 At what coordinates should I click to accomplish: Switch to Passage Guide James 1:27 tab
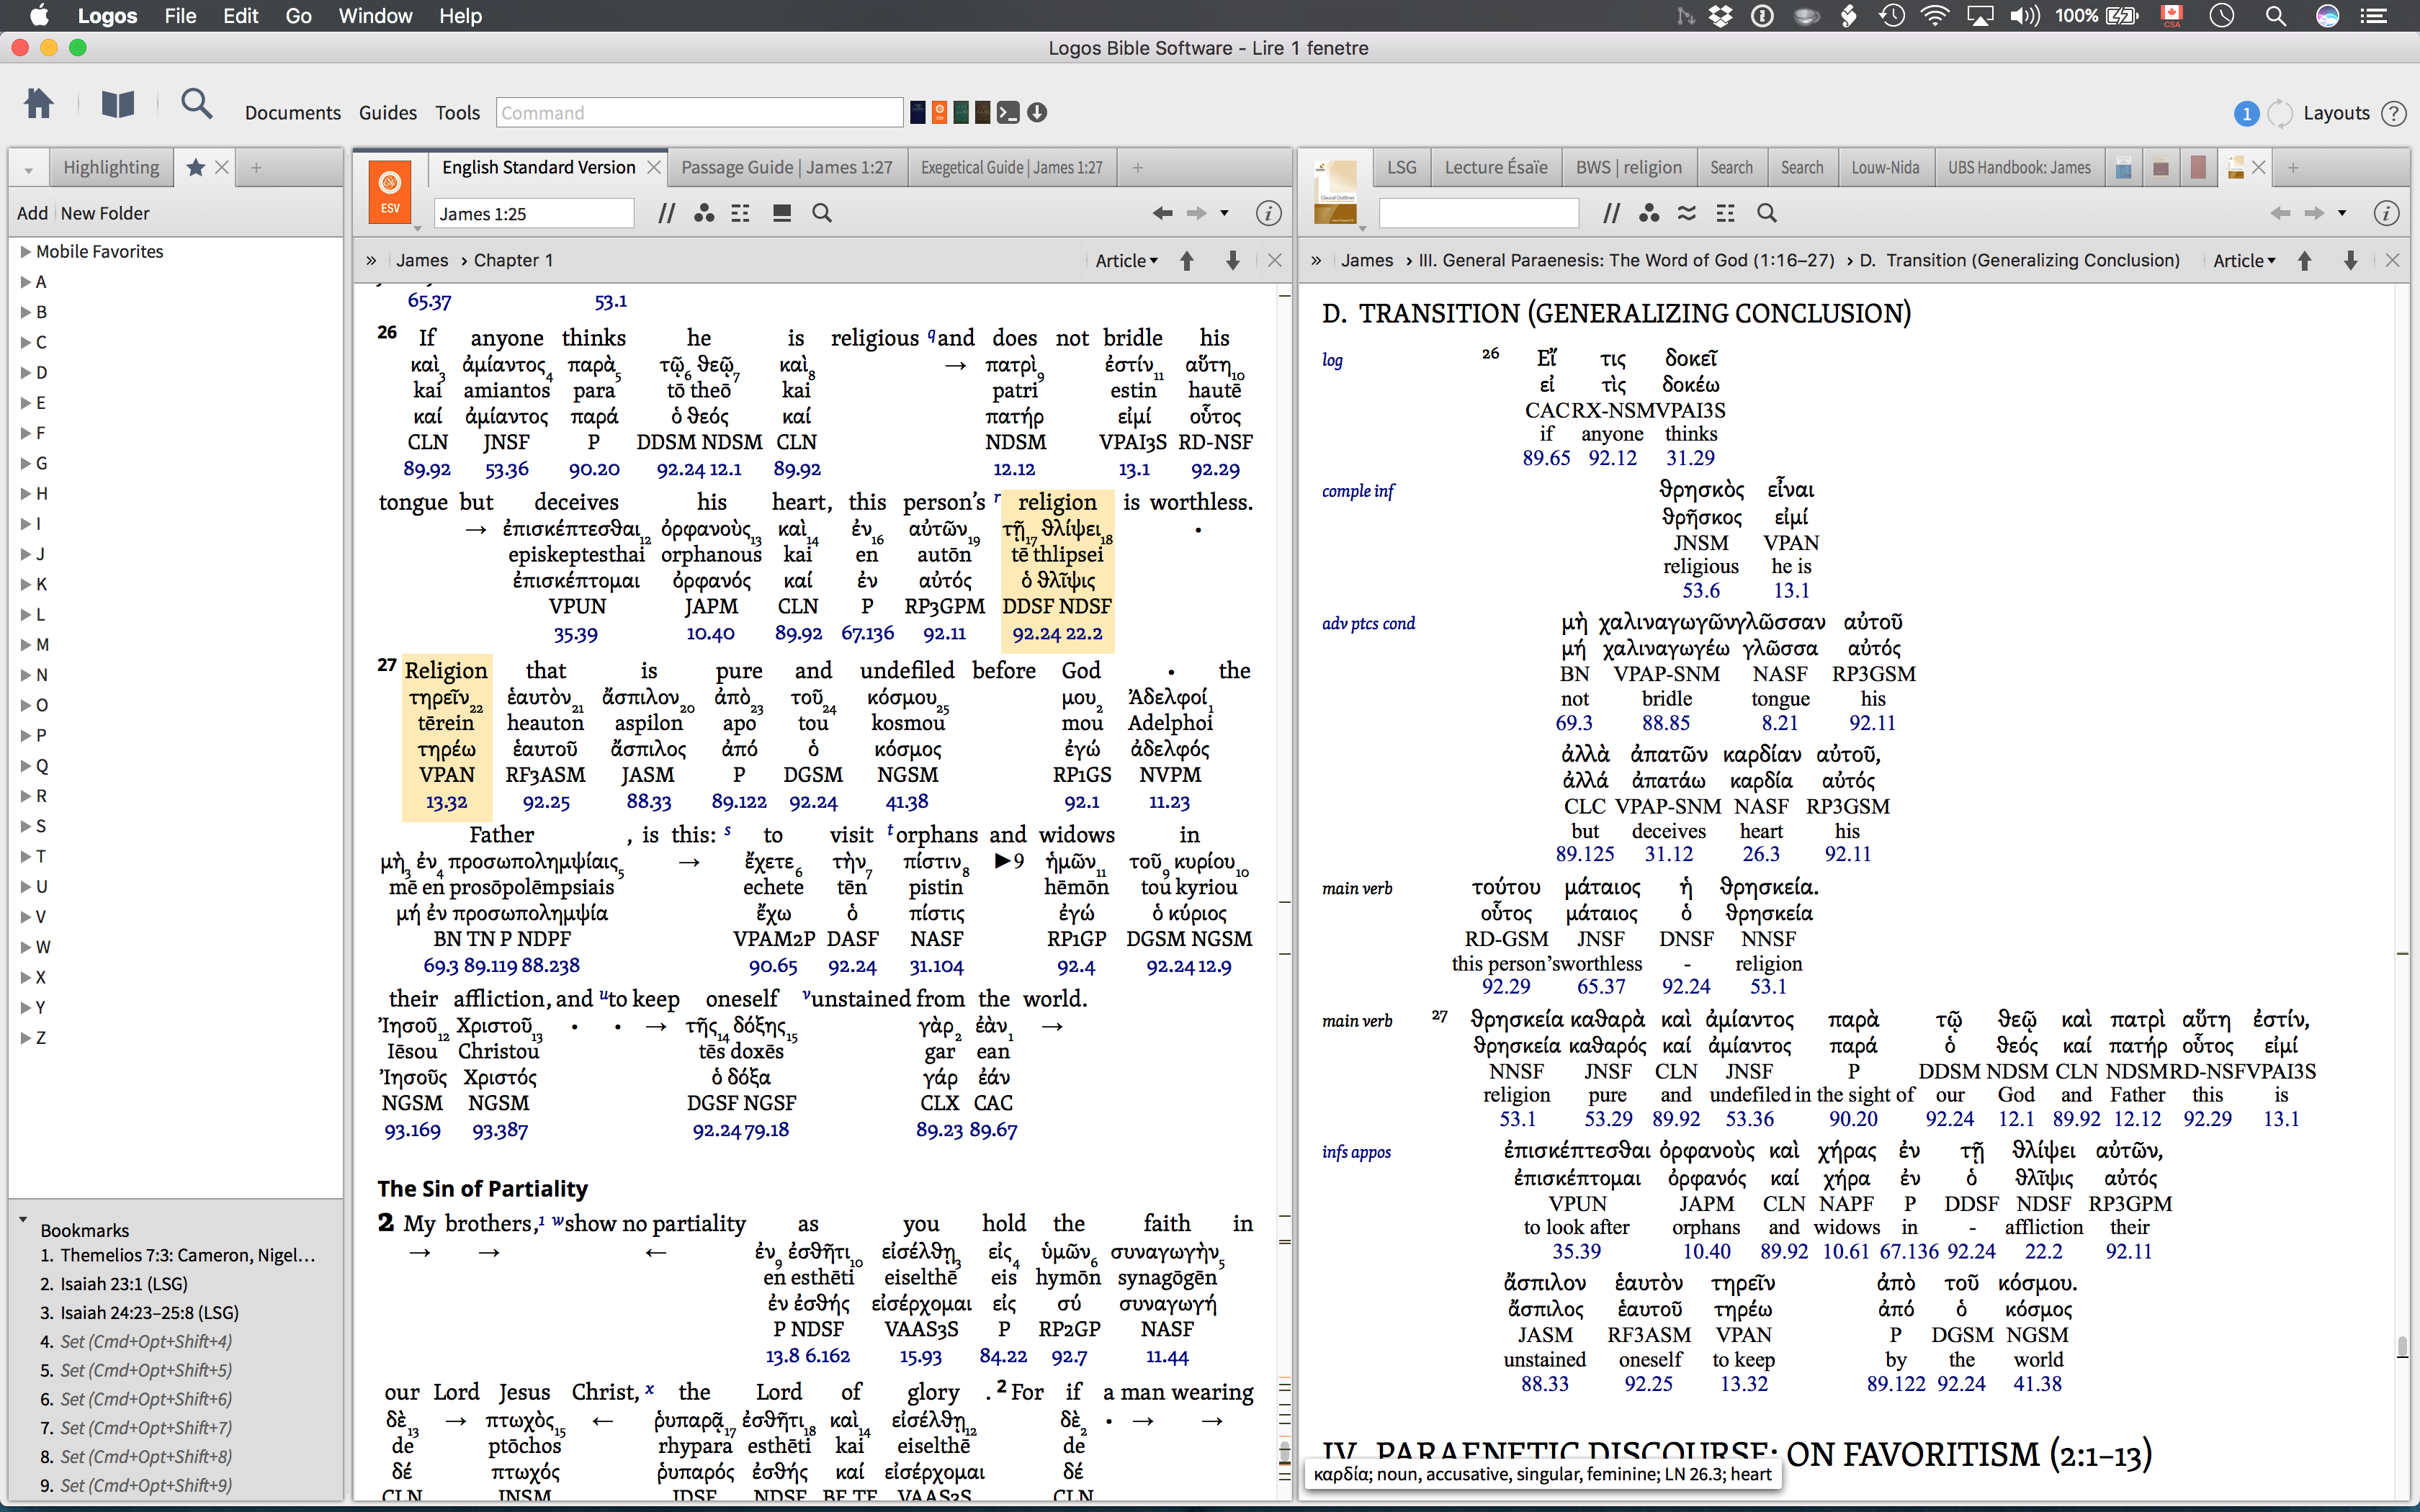pos(787,168)
